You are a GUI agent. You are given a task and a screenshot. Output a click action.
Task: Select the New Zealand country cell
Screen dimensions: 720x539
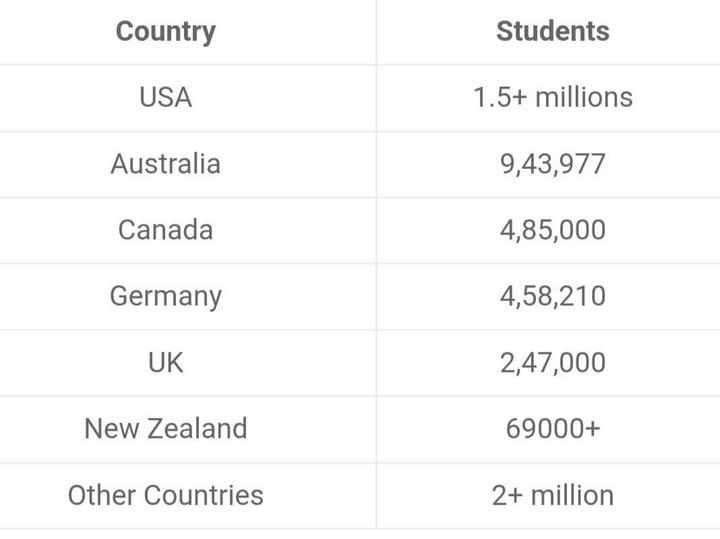coord(165,428)
